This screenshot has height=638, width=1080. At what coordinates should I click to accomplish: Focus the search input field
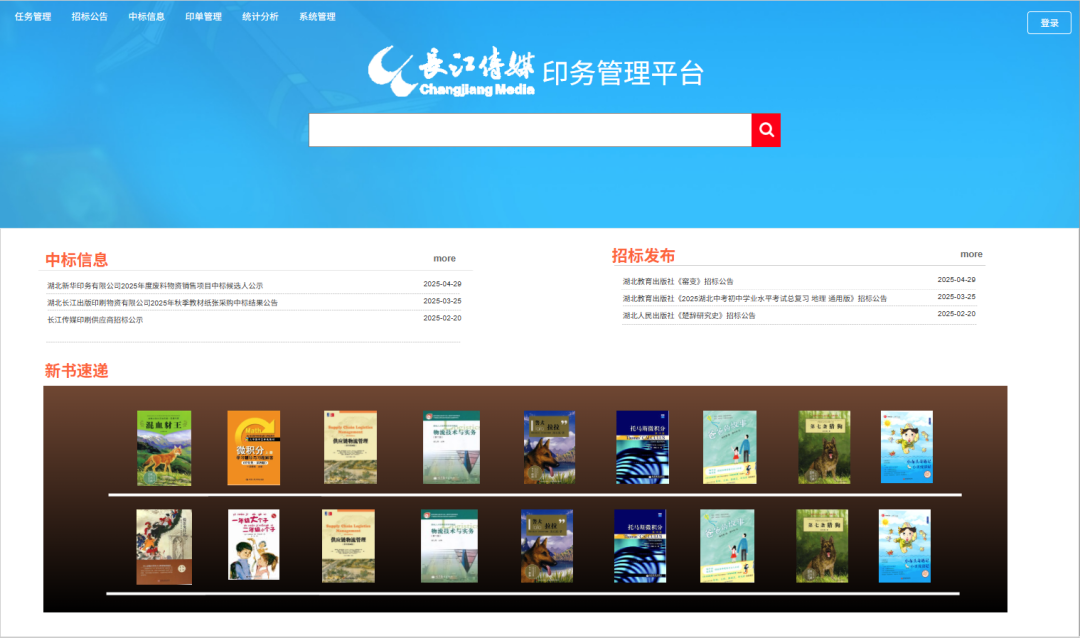(x=529, y=130)
